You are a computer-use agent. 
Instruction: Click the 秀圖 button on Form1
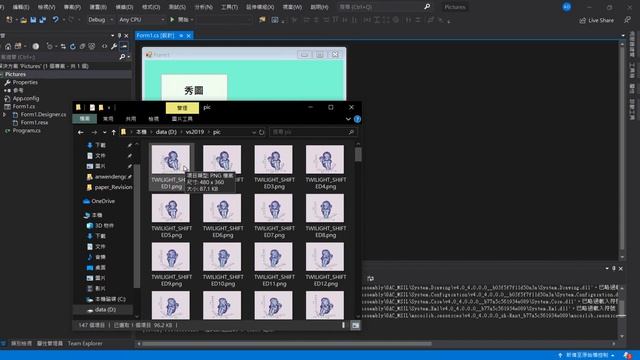coord(194,87)
